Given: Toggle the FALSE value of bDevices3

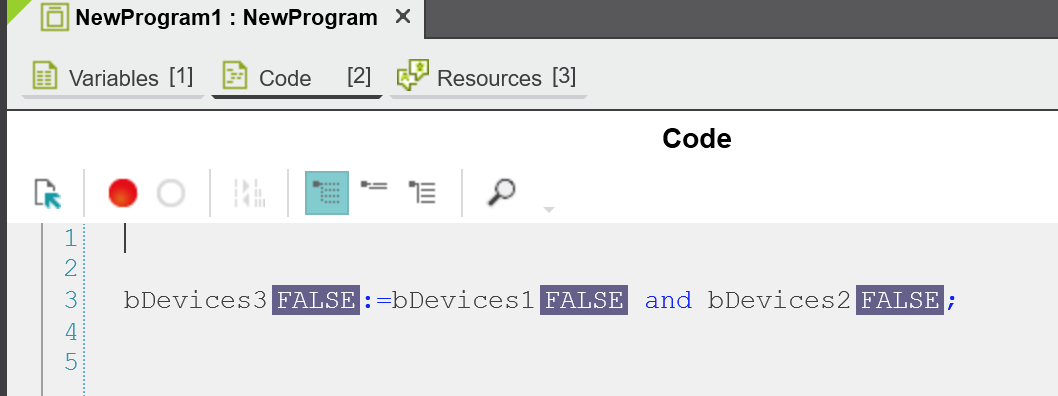Looking at the screenshot, I should [316, 300].
